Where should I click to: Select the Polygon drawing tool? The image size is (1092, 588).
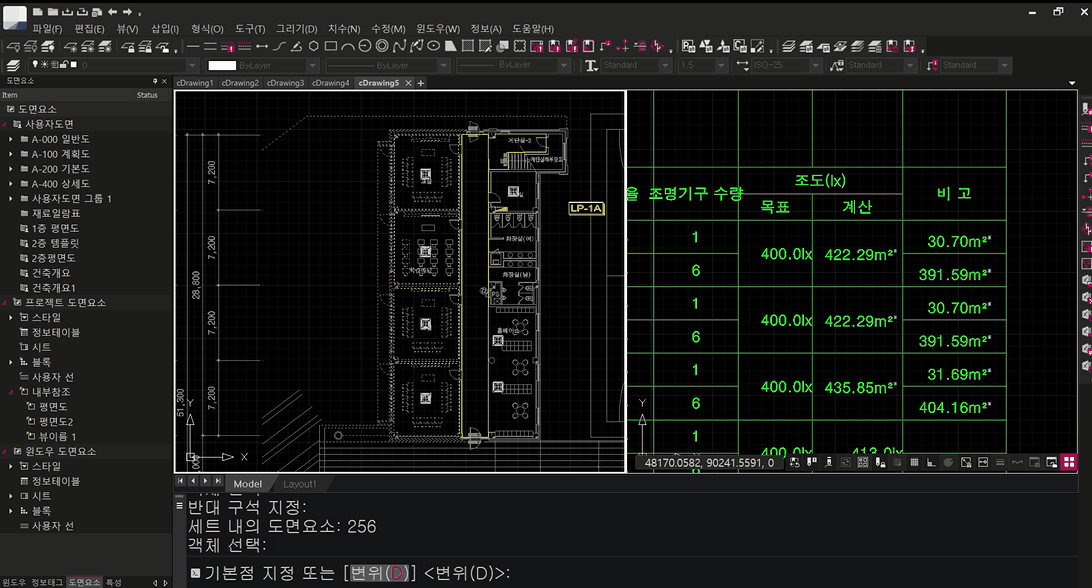coord(313,46)
